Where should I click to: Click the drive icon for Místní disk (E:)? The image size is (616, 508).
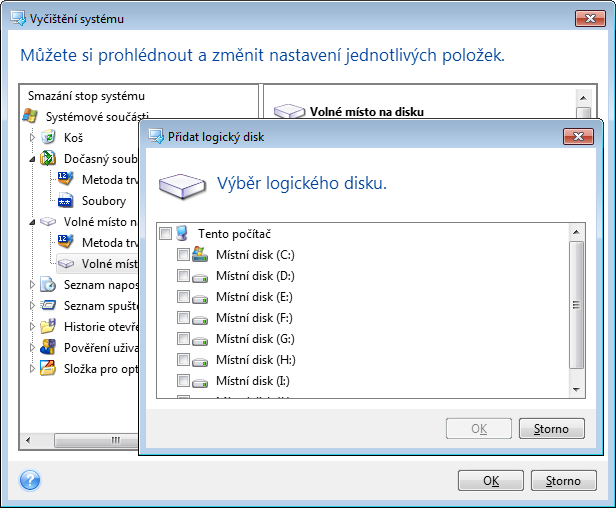[x=200, y=299]
